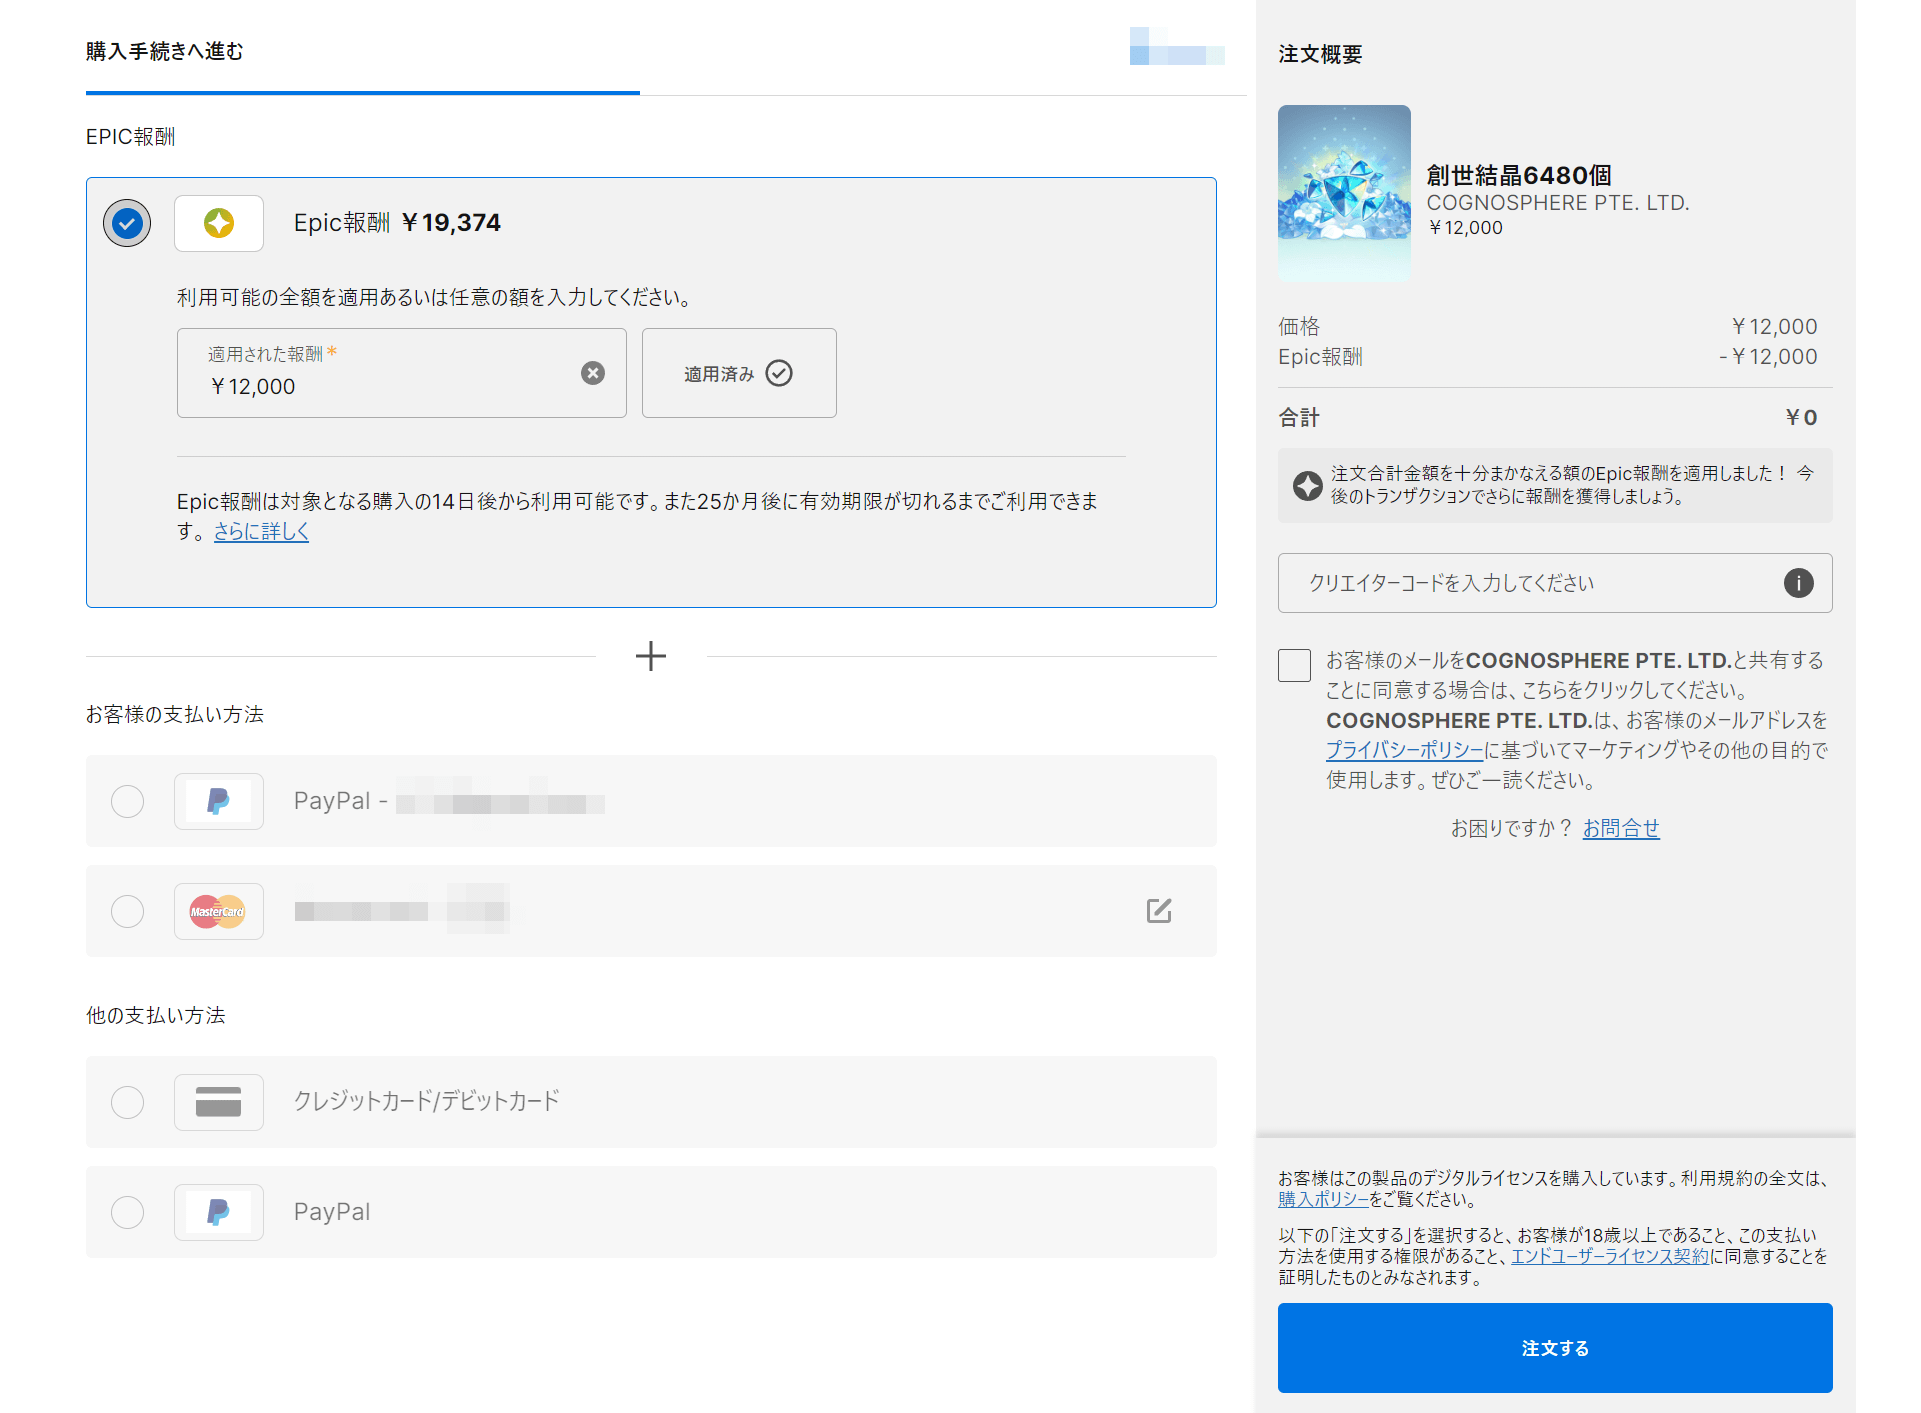Click the 注文する order button

1554,1347
